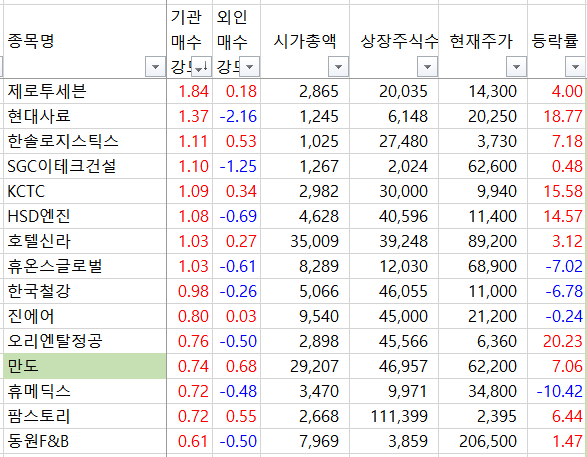Open the 시가총액 column filter dropdown
This screenshot has width=587, height=457.
coord(338,67)
